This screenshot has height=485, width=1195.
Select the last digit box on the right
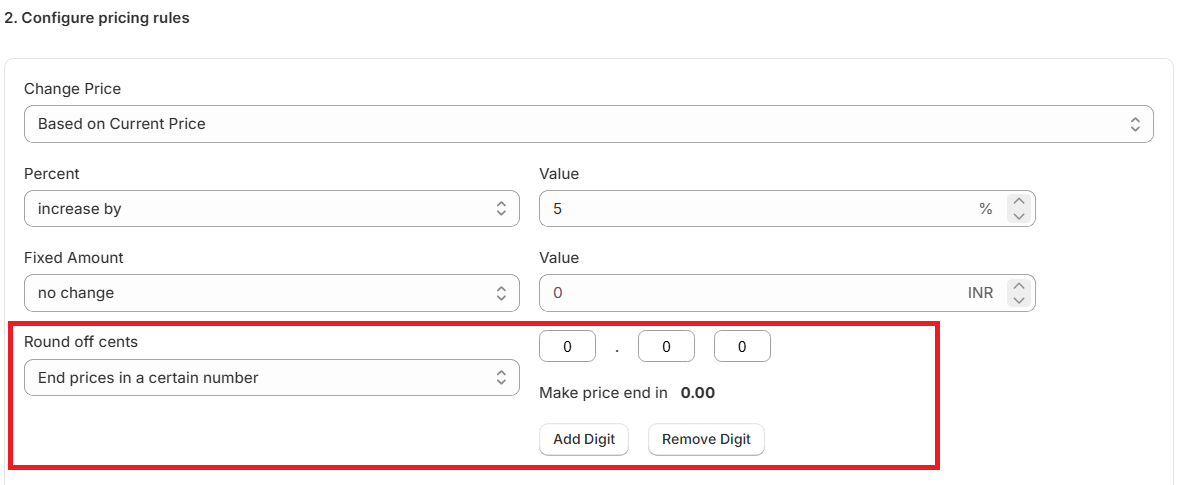(742, 347)
